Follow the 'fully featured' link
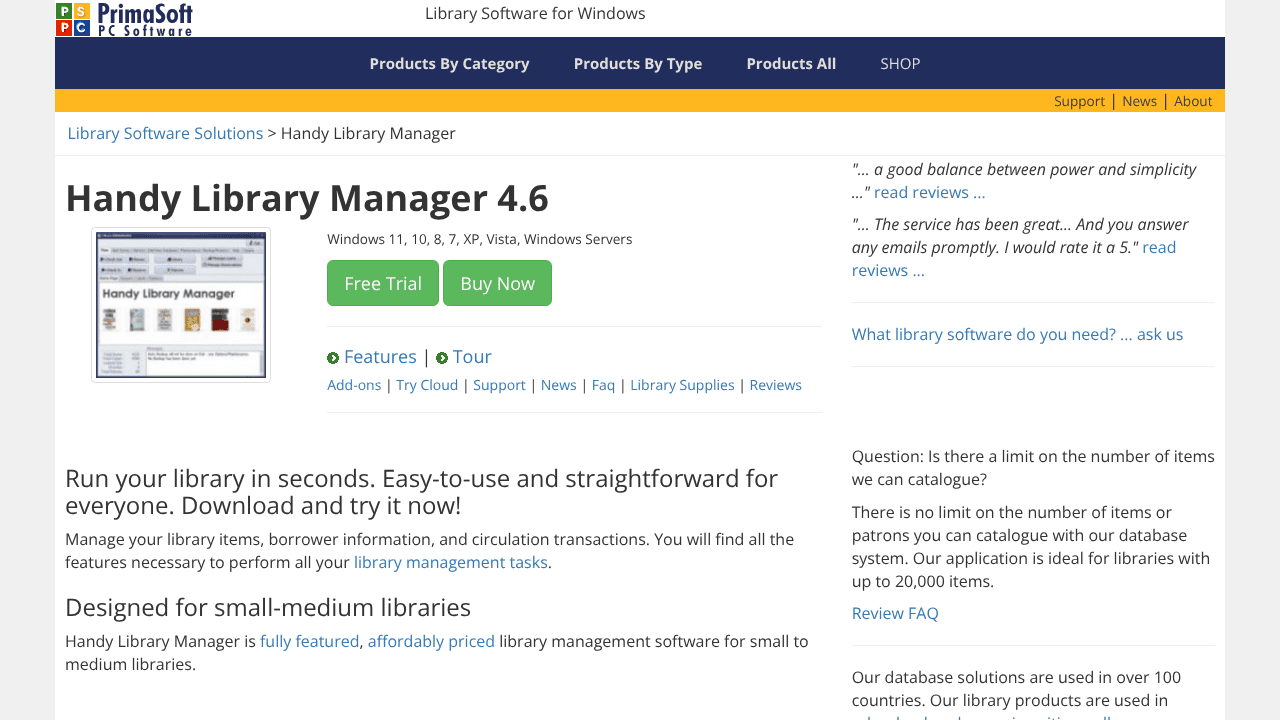This screenshot has height=720, width=1280. point(310,641)
